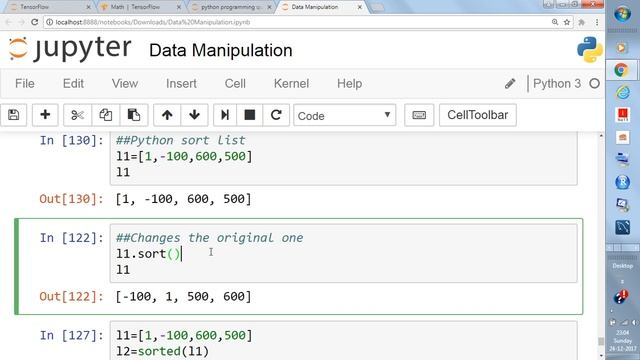This screenshot has height=360, width=640.
Task: Click the CellToolbar button
Action: 478,115
